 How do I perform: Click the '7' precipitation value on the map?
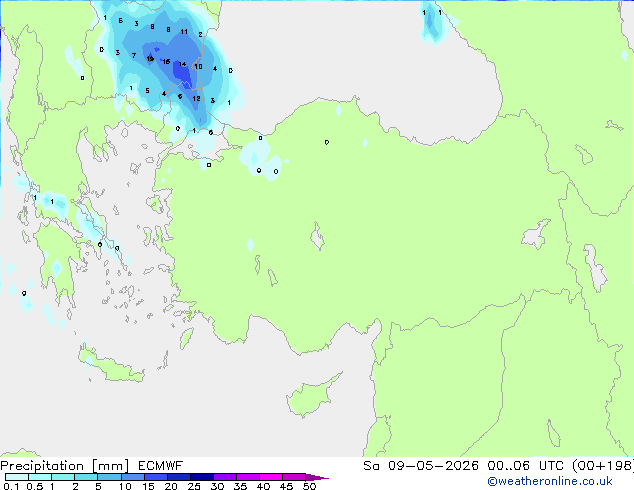pyautogui.click(x=134, y=55)
